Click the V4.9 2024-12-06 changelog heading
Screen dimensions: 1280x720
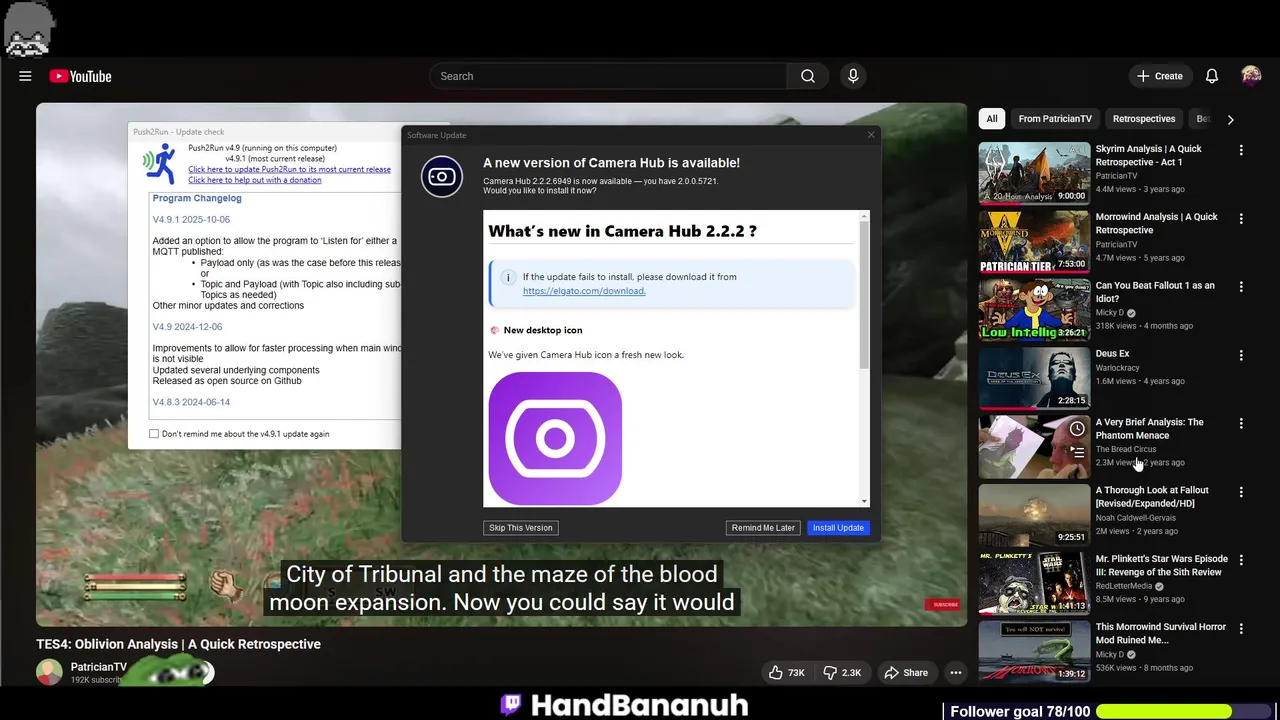click(187, 327)
